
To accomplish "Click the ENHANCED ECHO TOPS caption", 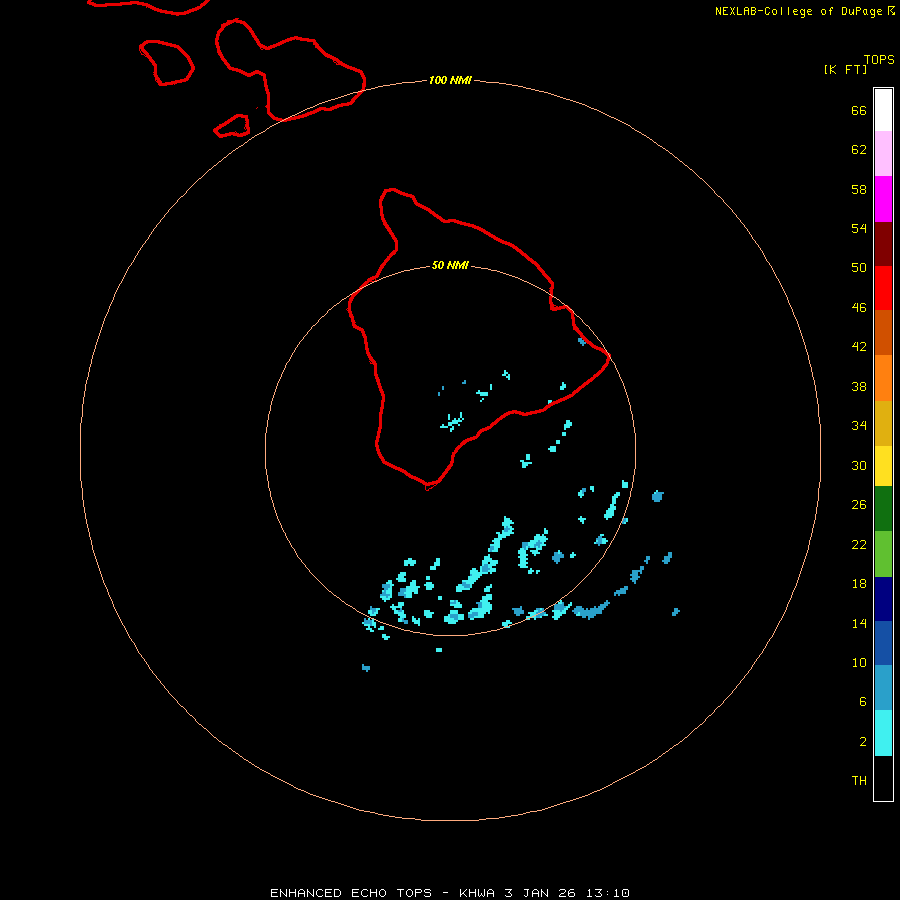I will [x=351, y=893].
